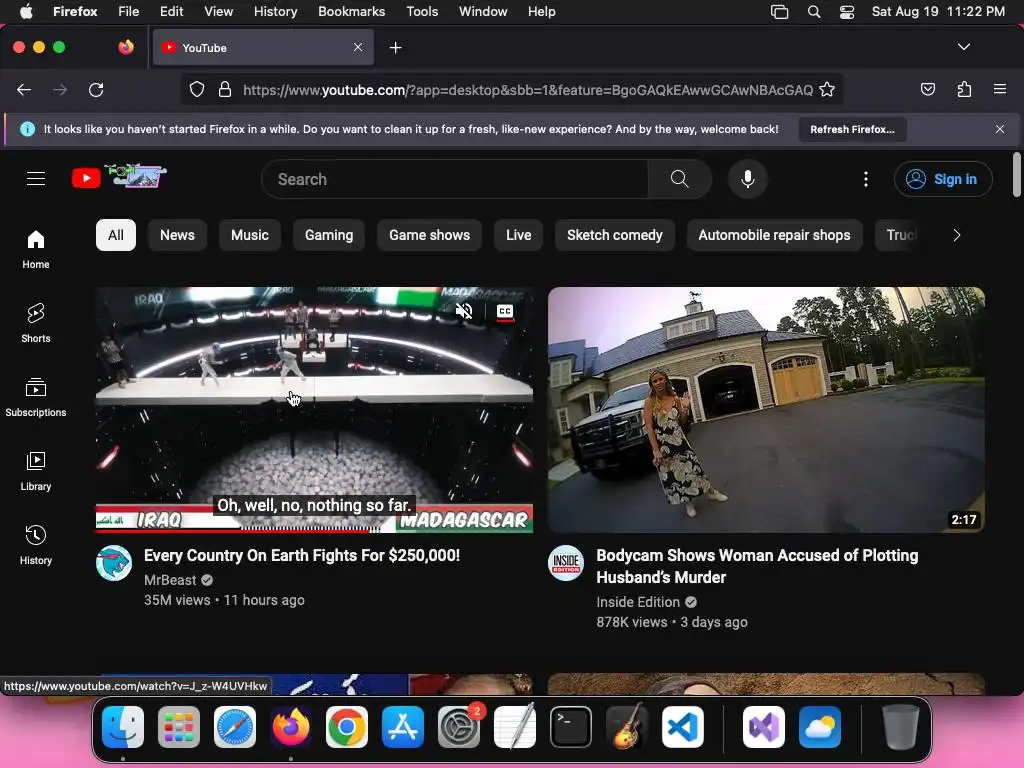Open Shorts in sidebar
This screenshot has height=768, width=1024.
[36, 323]
